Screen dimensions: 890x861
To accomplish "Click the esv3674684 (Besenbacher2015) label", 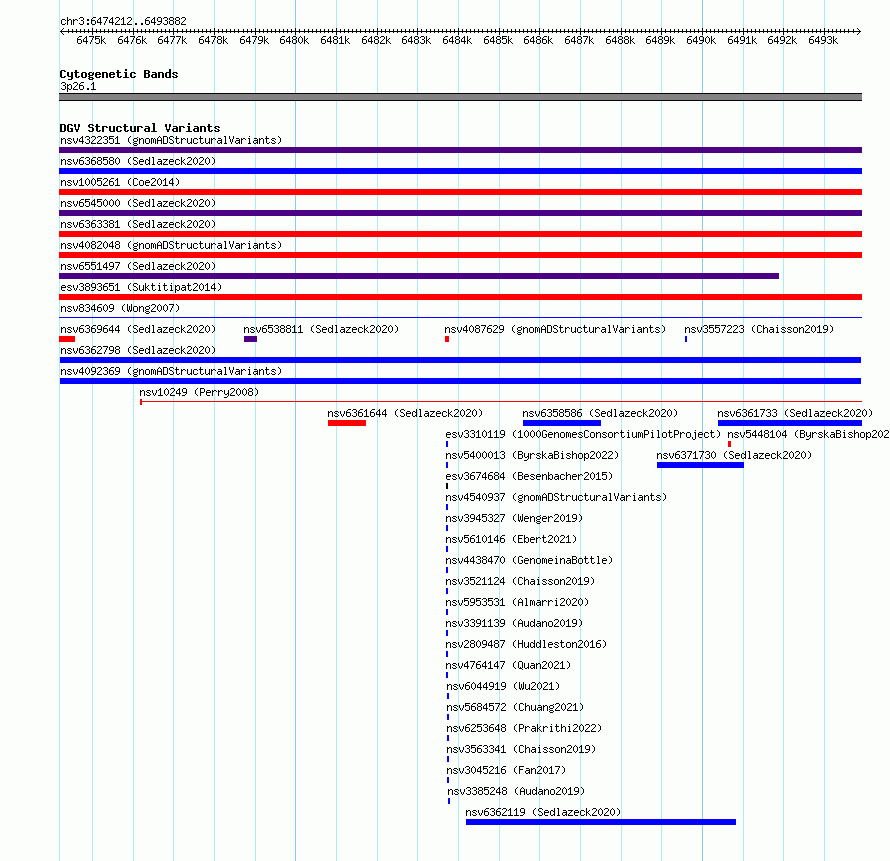I will click(529, 476).
